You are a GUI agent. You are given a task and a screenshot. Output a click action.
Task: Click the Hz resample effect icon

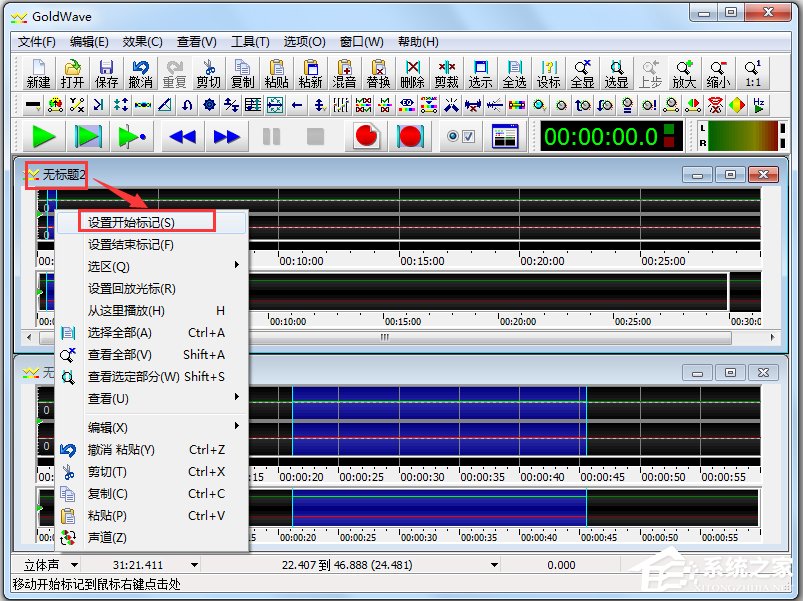[x=758, y=105]
